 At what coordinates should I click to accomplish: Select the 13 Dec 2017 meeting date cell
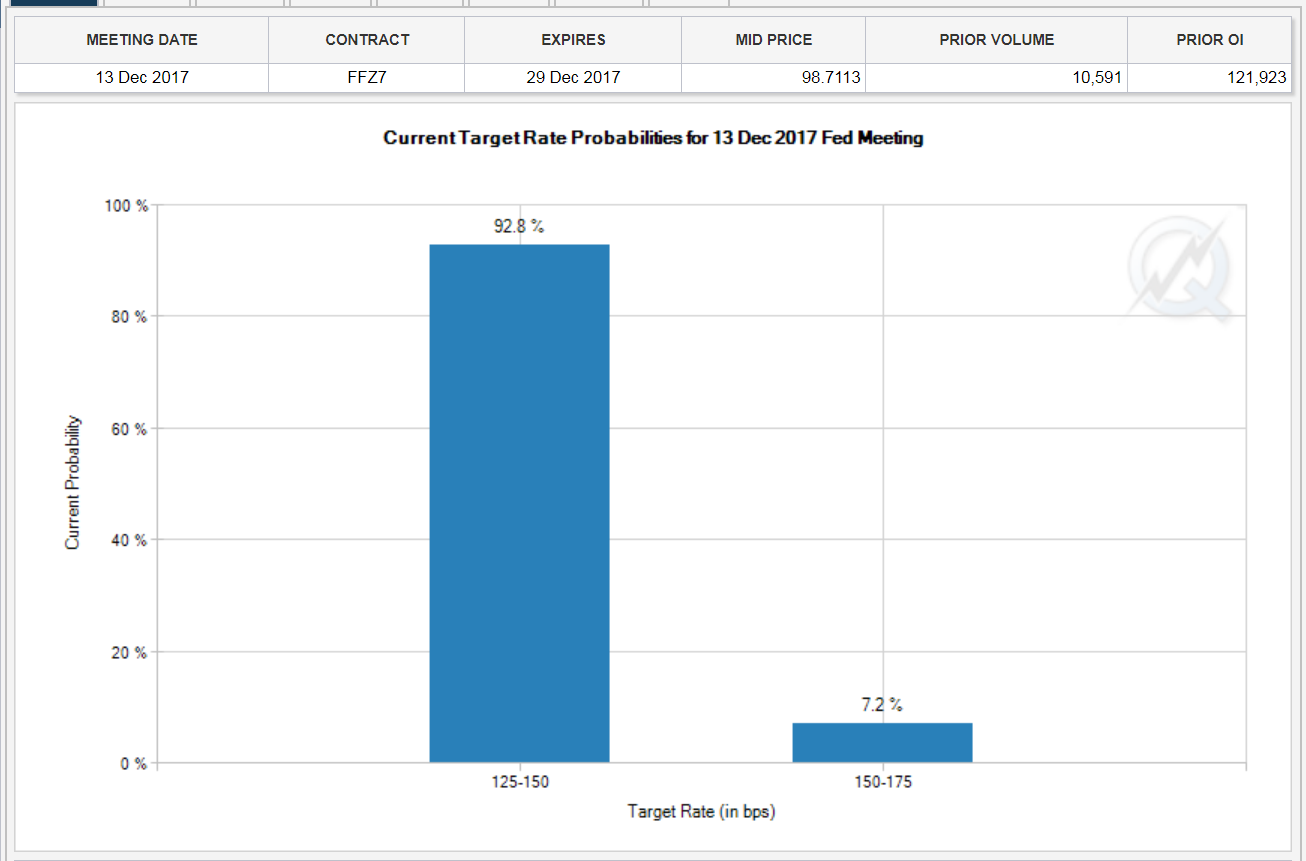[142, 77]
